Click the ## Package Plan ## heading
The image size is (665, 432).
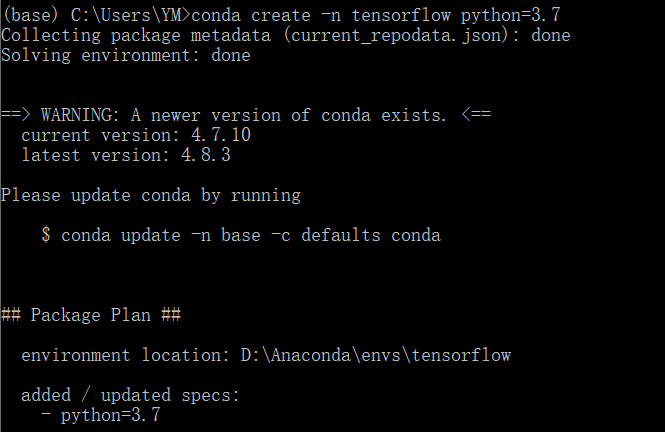tap(91, 315)
